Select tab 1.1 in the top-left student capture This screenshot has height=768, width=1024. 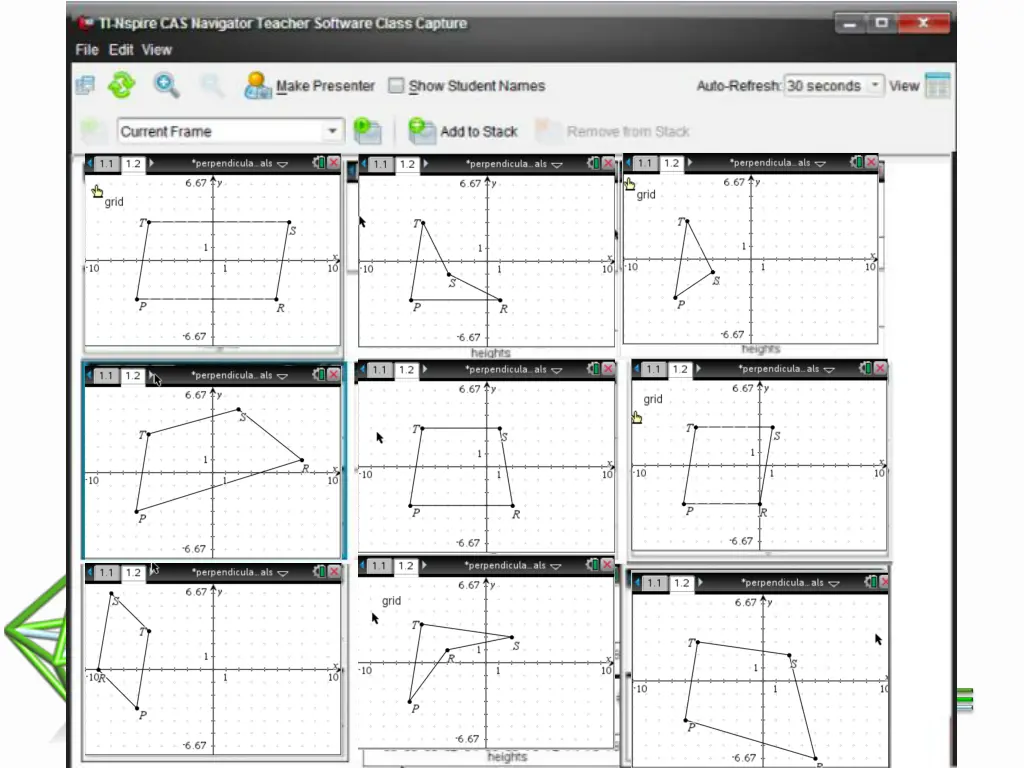pyautogui.click(x=106, y=163)
